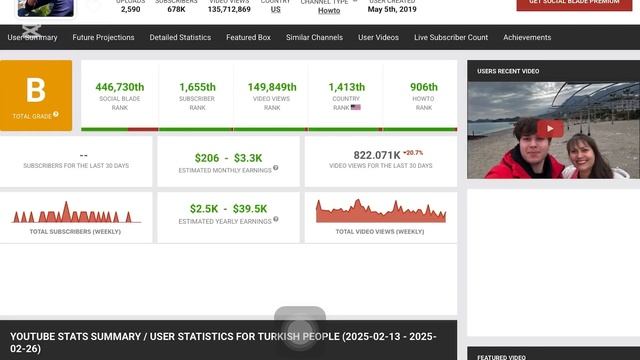Image resolution: width=640 pixels, height=360 pixels.
Task: Open the Future Projections tab
Action: click(x=103, y=37)
